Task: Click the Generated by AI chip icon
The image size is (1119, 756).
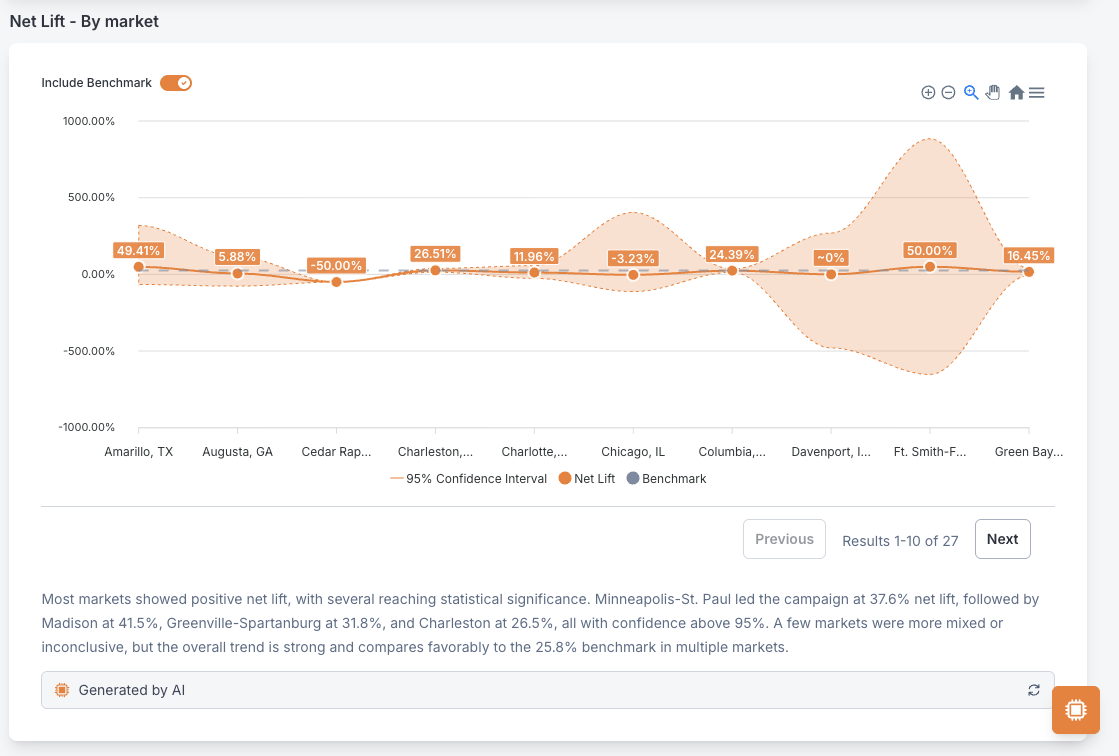Action: click(x=62, y=690)
